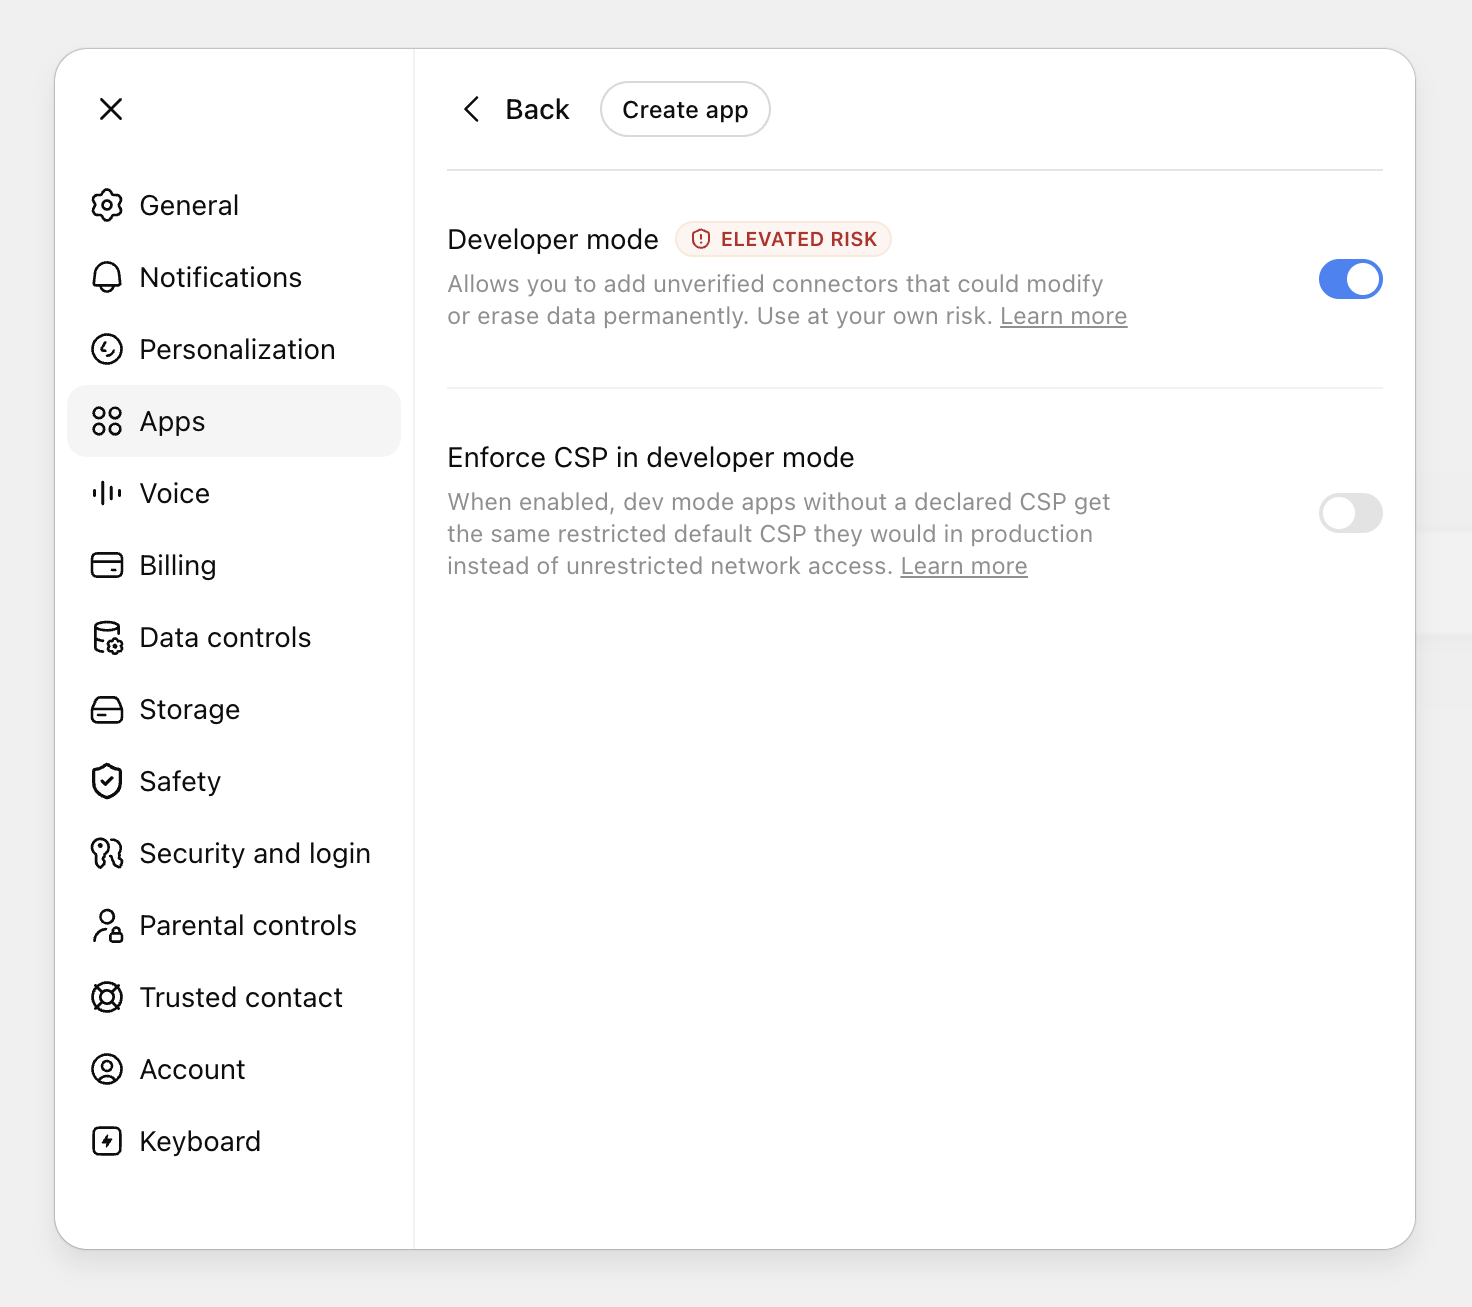Click the Create app button
Viewport: 1472px width, 1307px height.
click(685, 109)
